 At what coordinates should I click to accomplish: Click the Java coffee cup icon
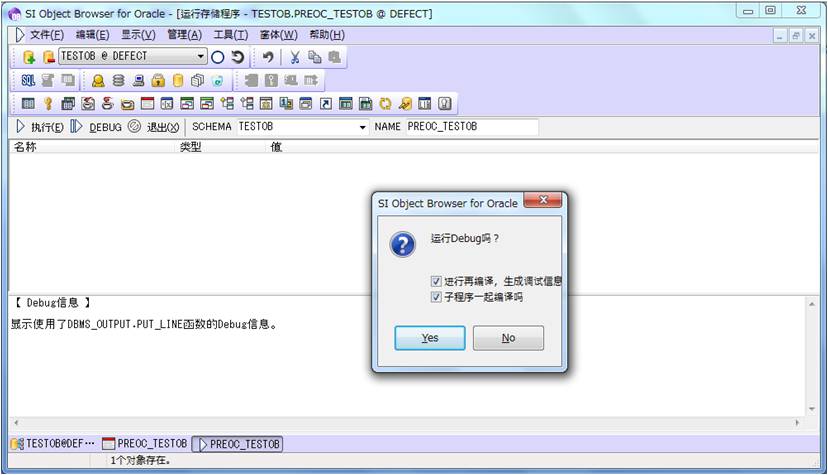(108, 103)
